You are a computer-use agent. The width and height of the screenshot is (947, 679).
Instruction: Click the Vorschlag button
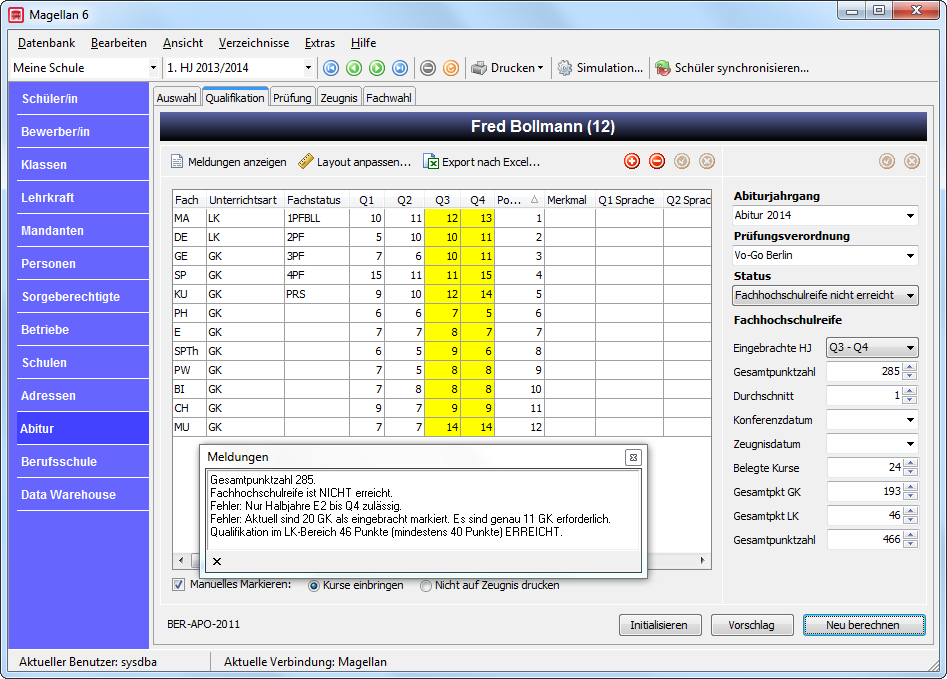click(752, 625)
